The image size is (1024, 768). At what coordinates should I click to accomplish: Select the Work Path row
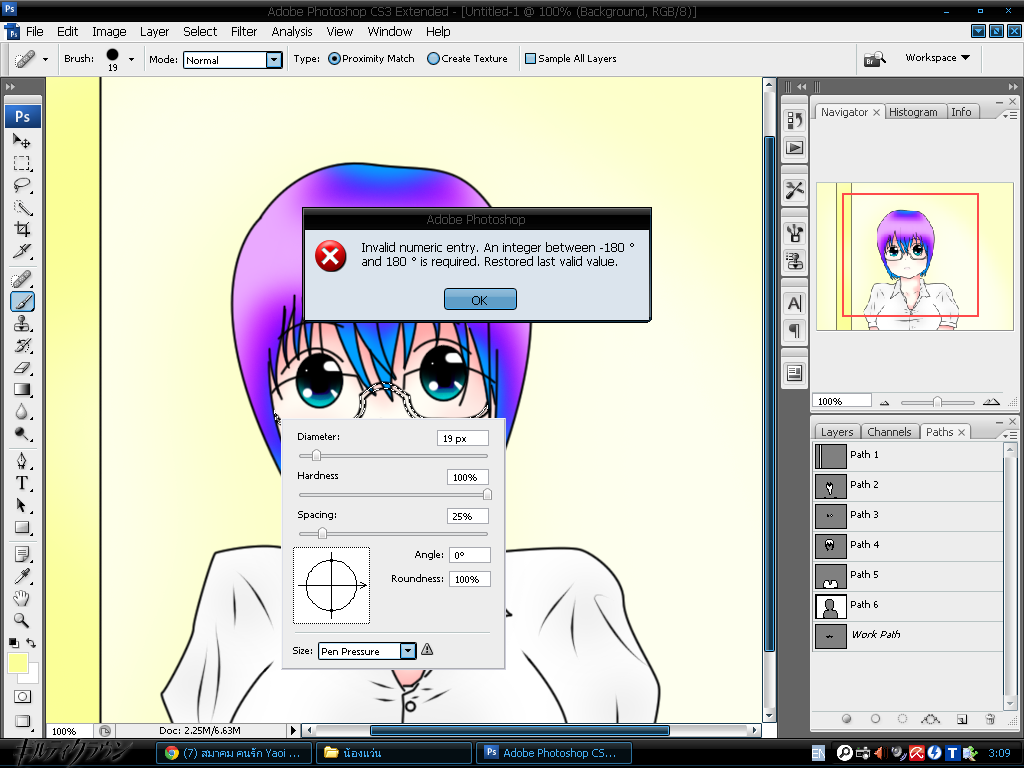point(908,635)
